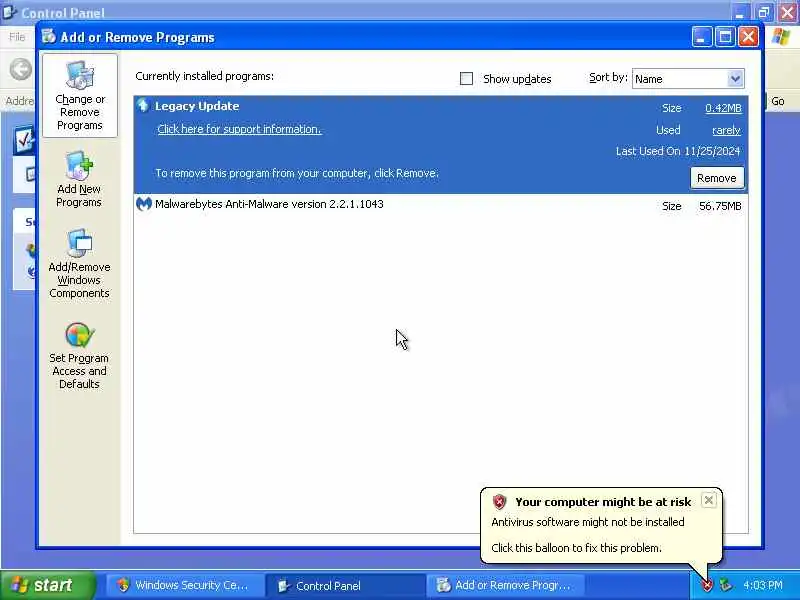Click the Last Used On 11/25/2024 text

[x=678, y=151]
